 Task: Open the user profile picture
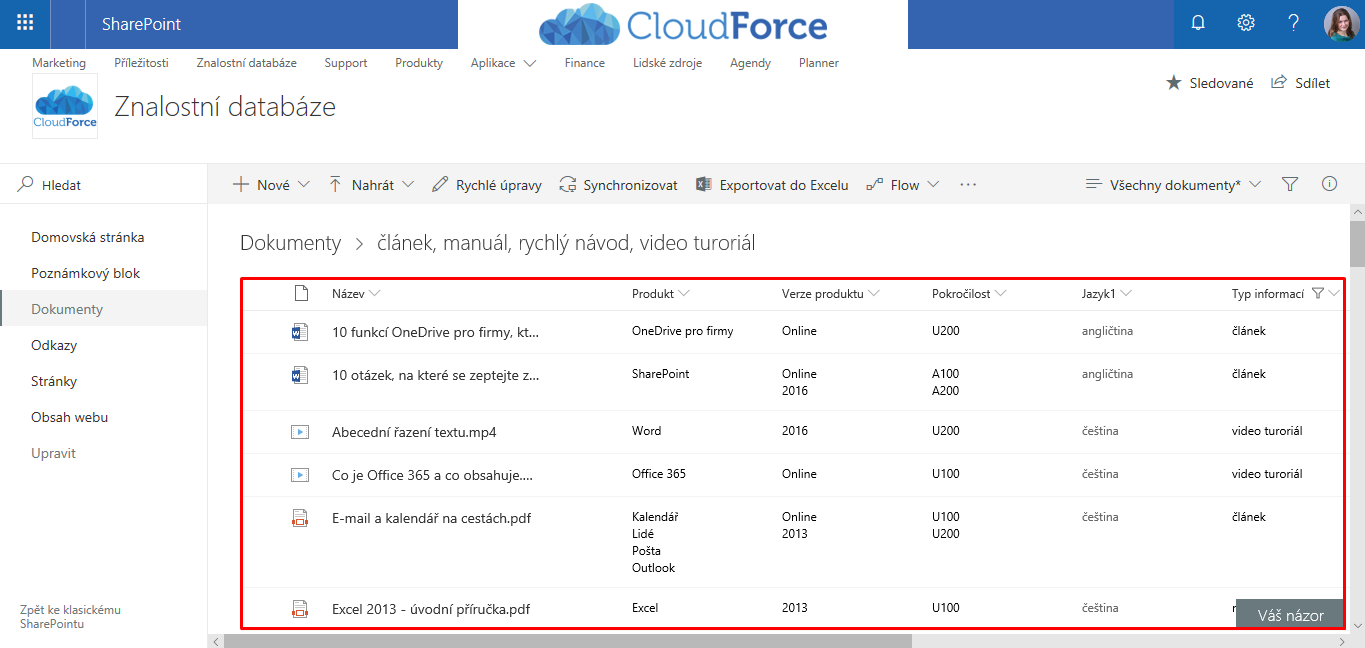pyautogui.click(x=1340, y=23)
